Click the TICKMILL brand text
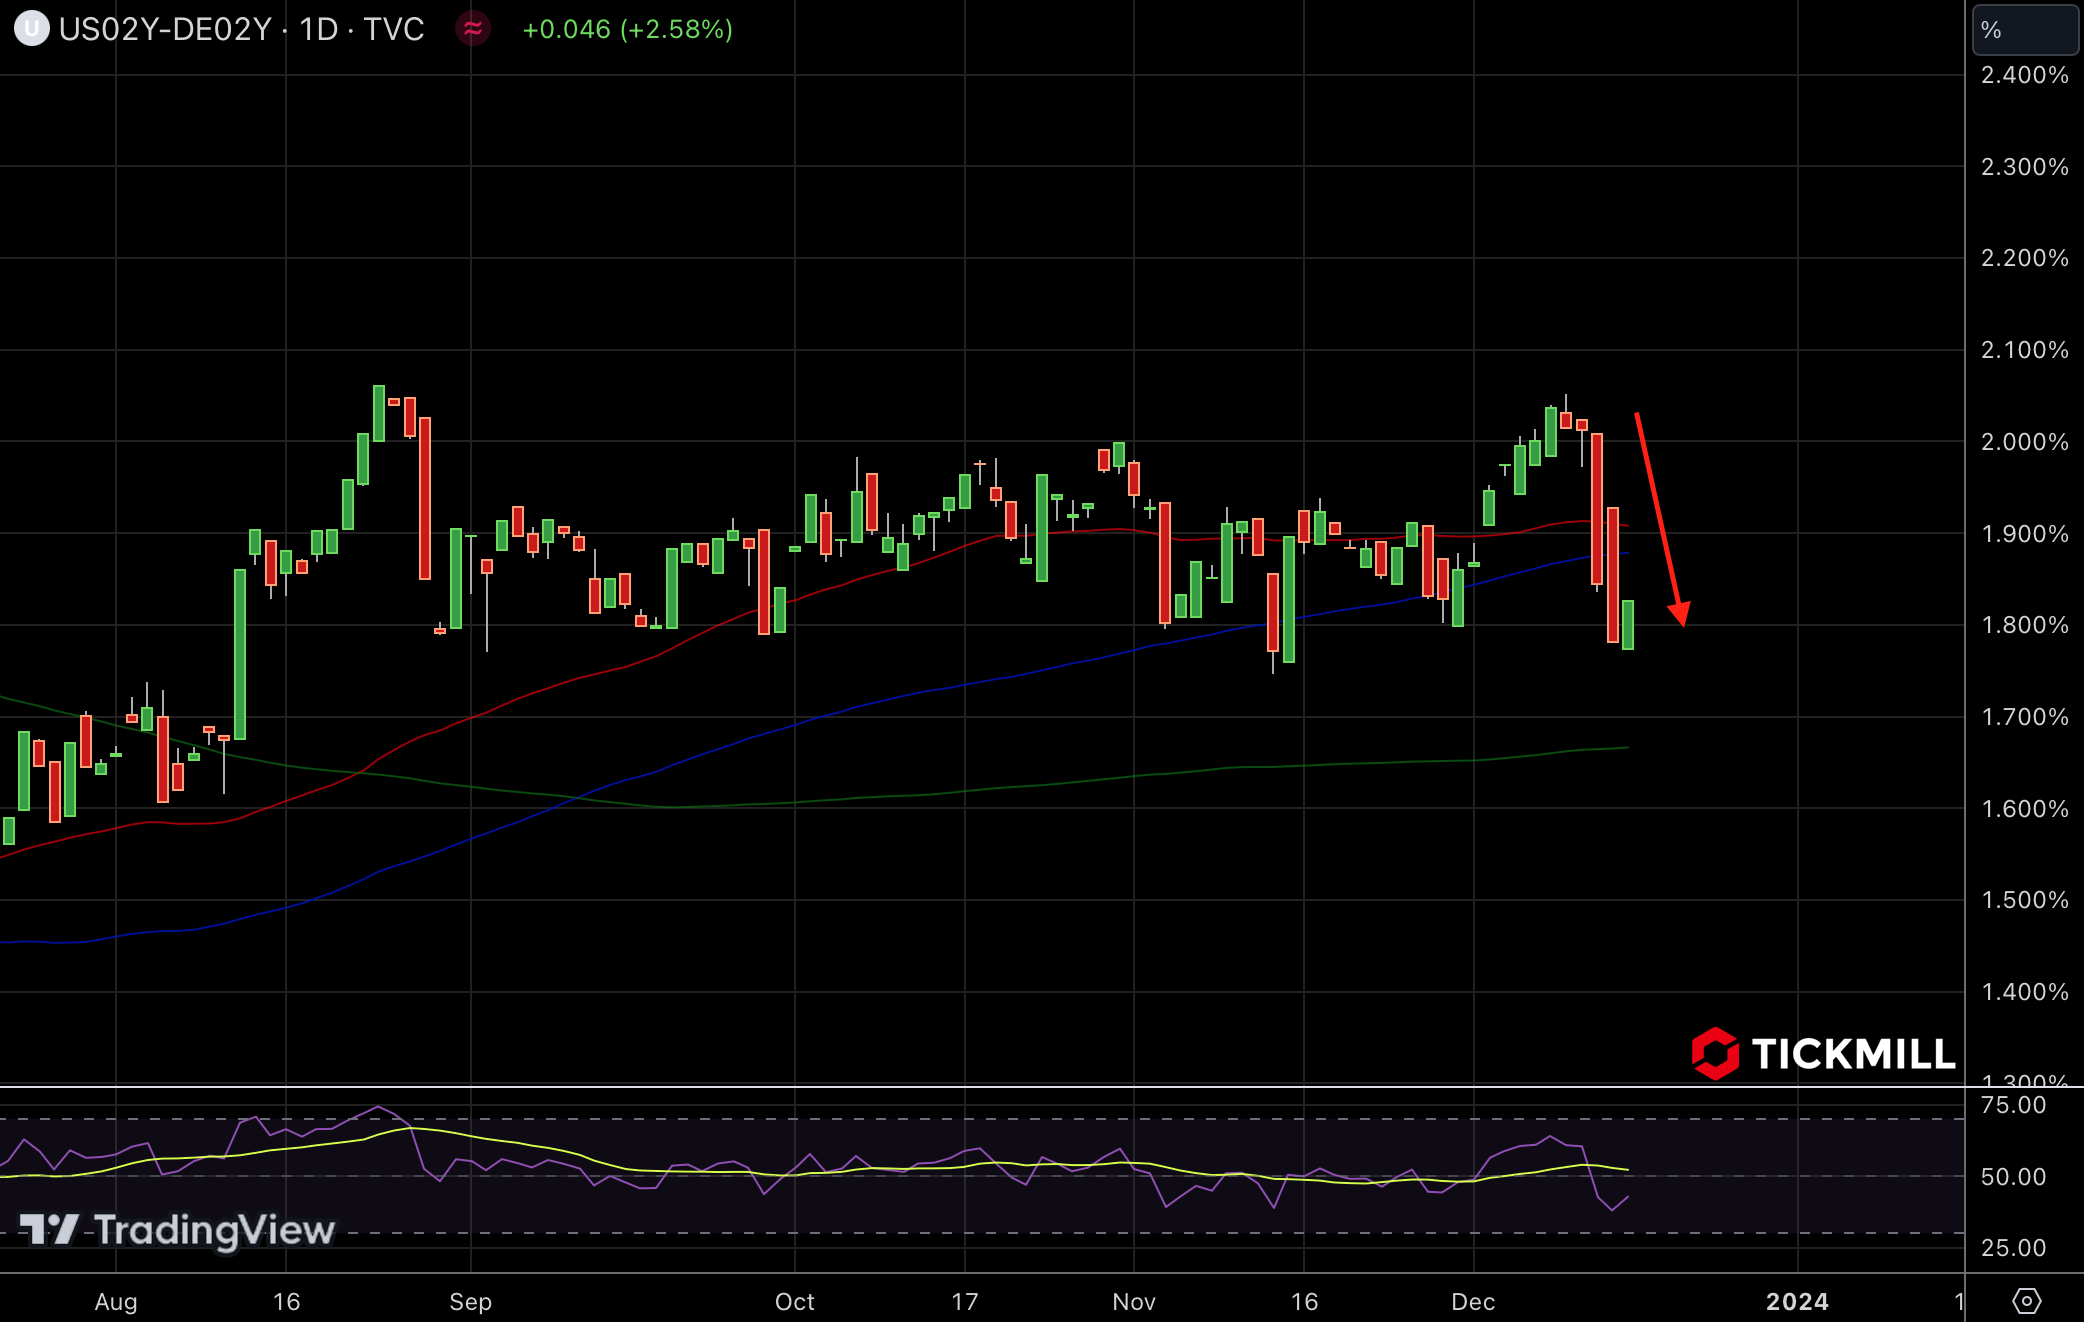2084x1322 pixels. pyautogui.click(x=1853, y=1054)
